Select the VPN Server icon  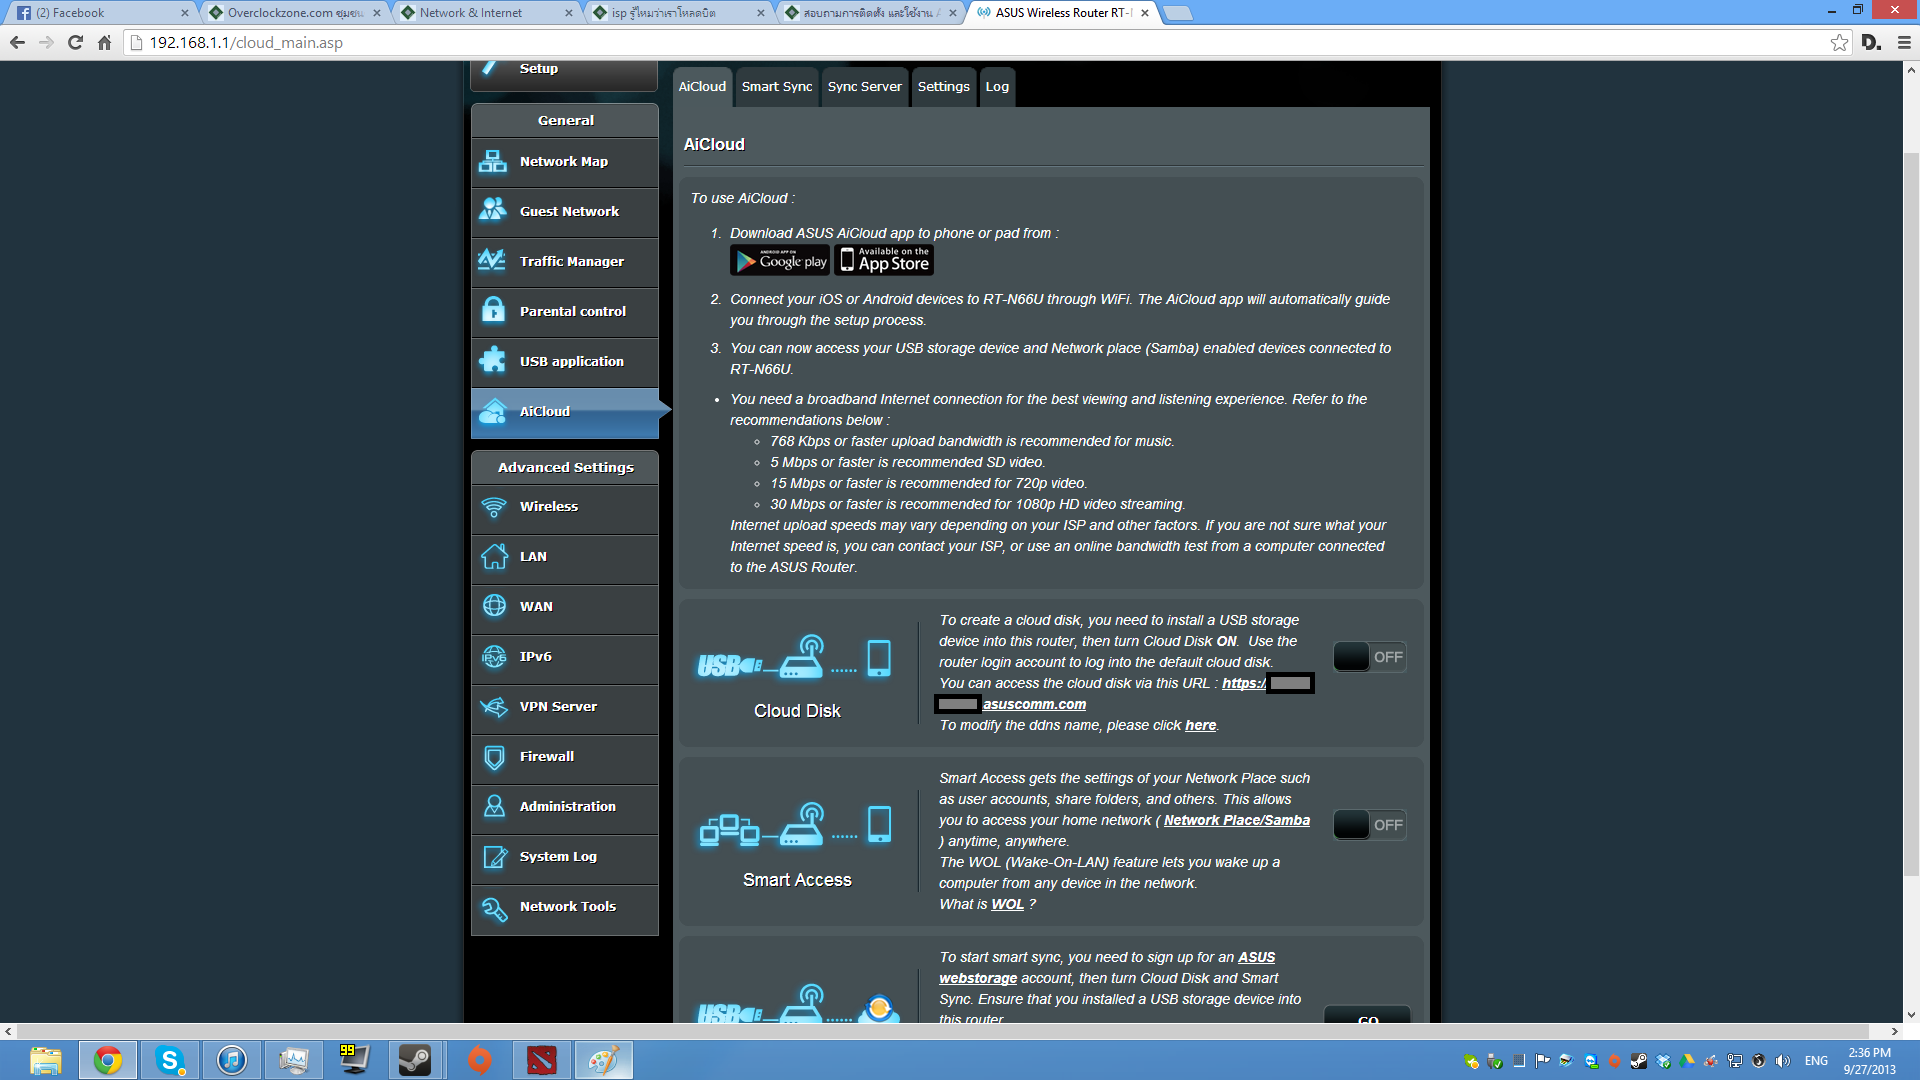point(493,707)
